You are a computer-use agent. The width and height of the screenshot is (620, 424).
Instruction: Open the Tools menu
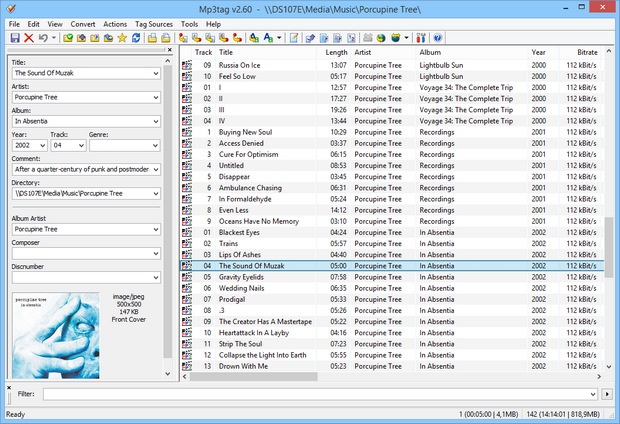pyautogui.click(x=189, y=24)
